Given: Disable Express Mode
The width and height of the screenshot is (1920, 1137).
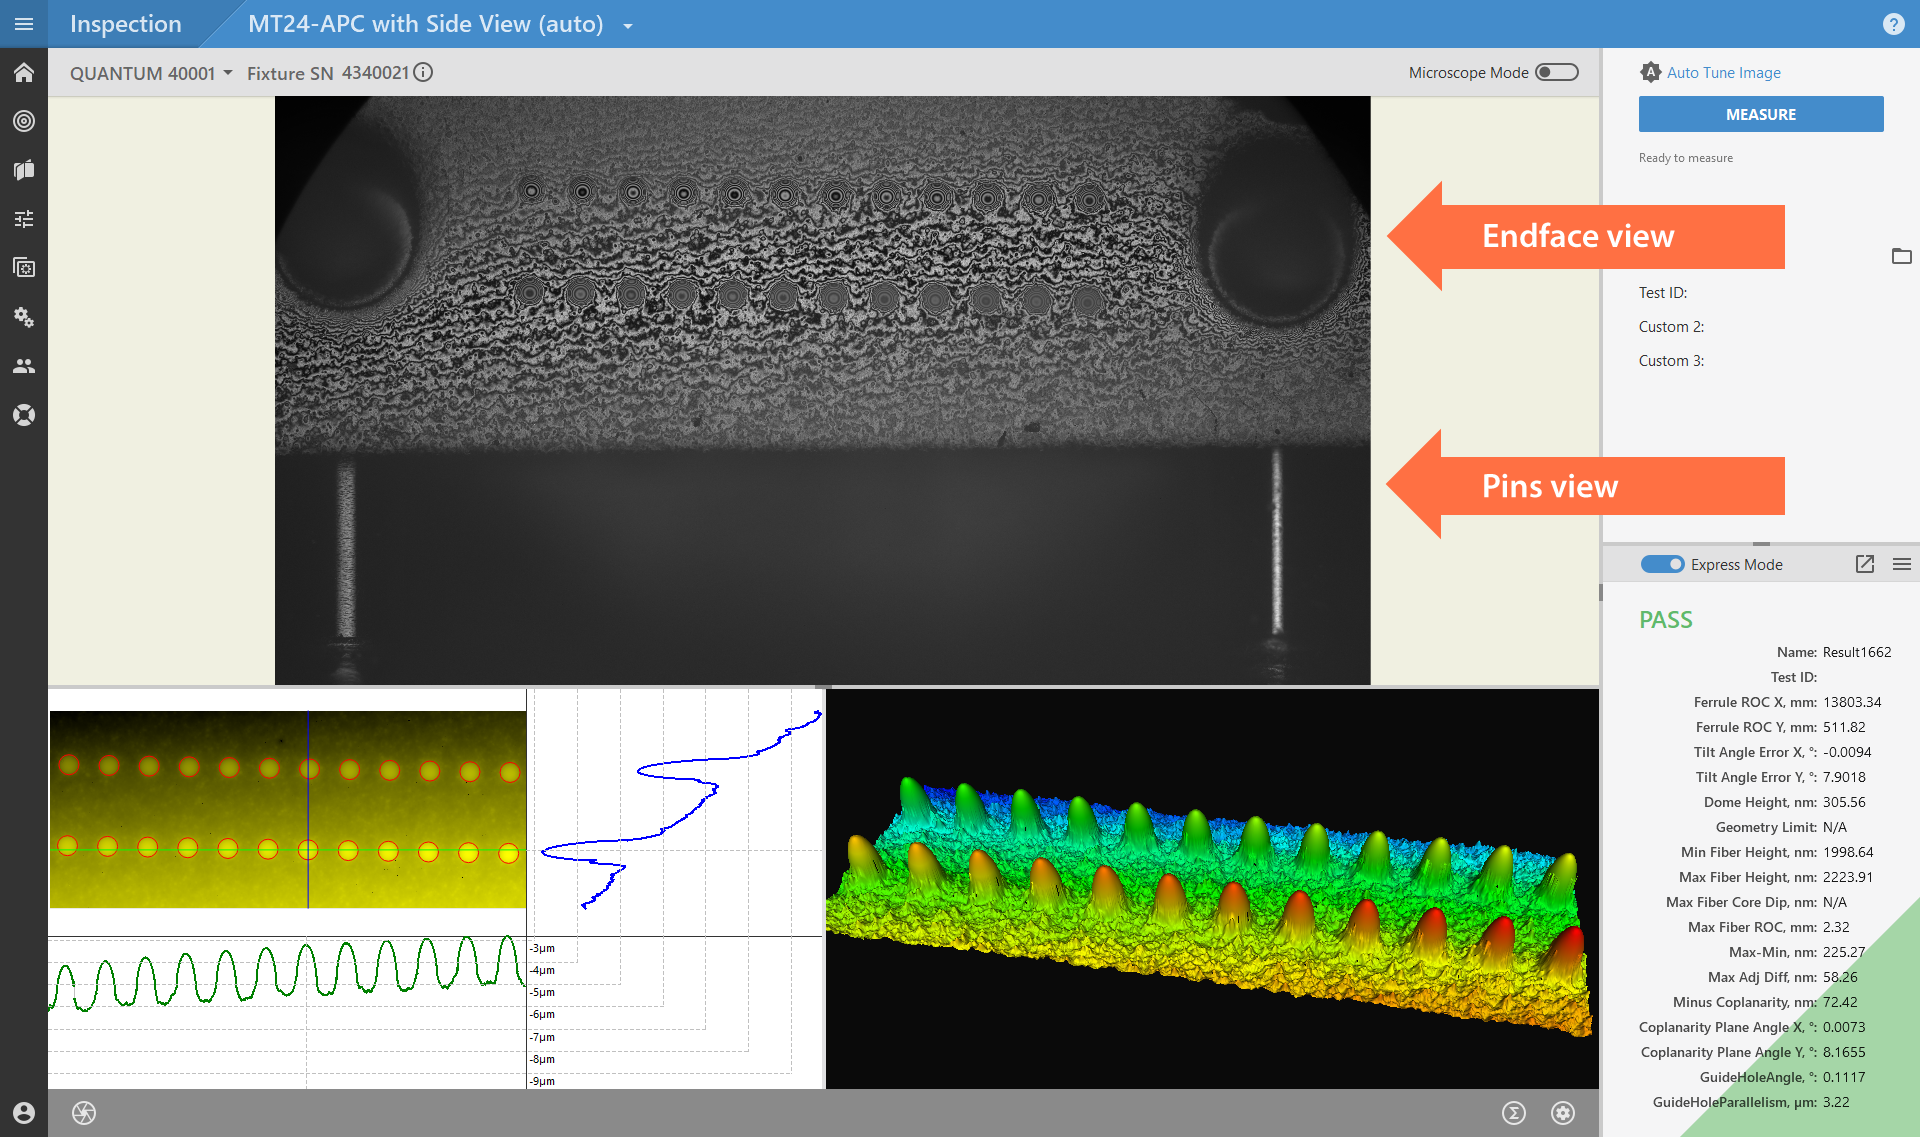Looking at the screenshot, I should 1662,564.
